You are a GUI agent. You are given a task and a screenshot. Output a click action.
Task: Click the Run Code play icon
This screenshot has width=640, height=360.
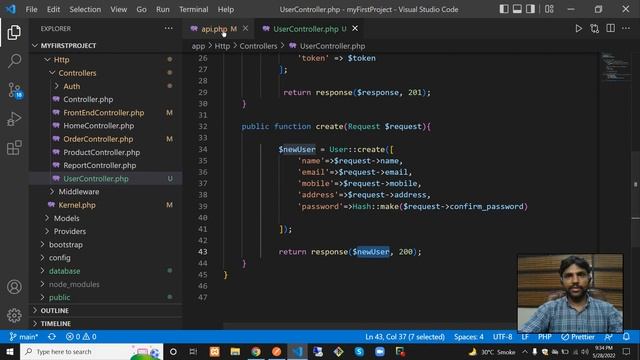coord(578,29)
